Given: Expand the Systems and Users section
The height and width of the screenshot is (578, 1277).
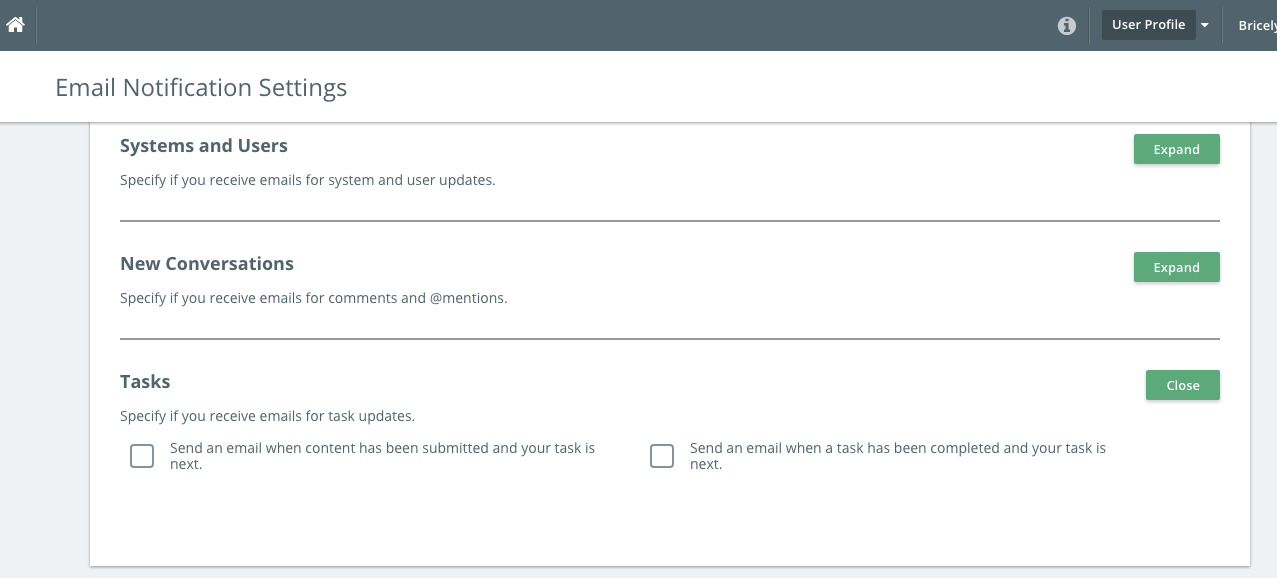Looking at the screenshot, I should [1176, 149].
